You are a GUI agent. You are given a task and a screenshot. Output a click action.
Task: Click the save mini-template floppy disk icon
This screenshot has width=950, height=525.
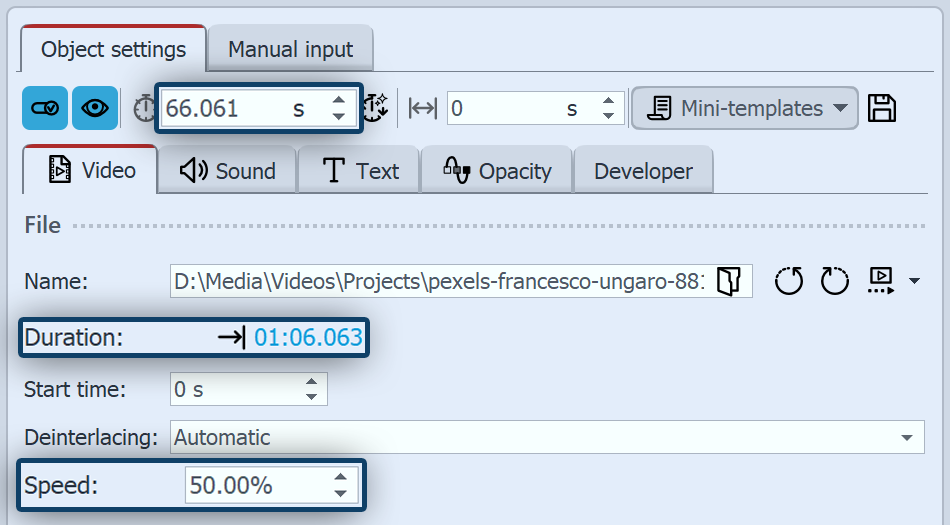tap(881, 108)
